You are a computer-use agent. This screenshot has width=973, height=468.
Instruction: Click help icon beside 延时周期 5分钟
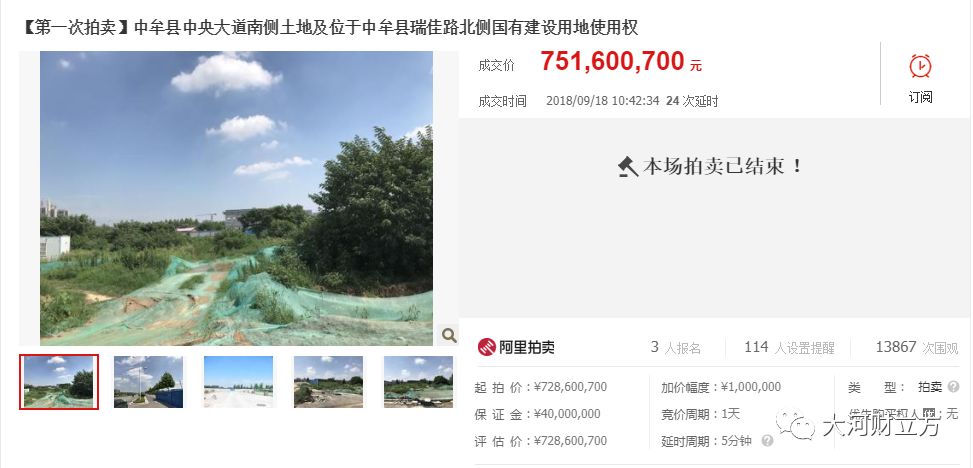click(767, 441)
